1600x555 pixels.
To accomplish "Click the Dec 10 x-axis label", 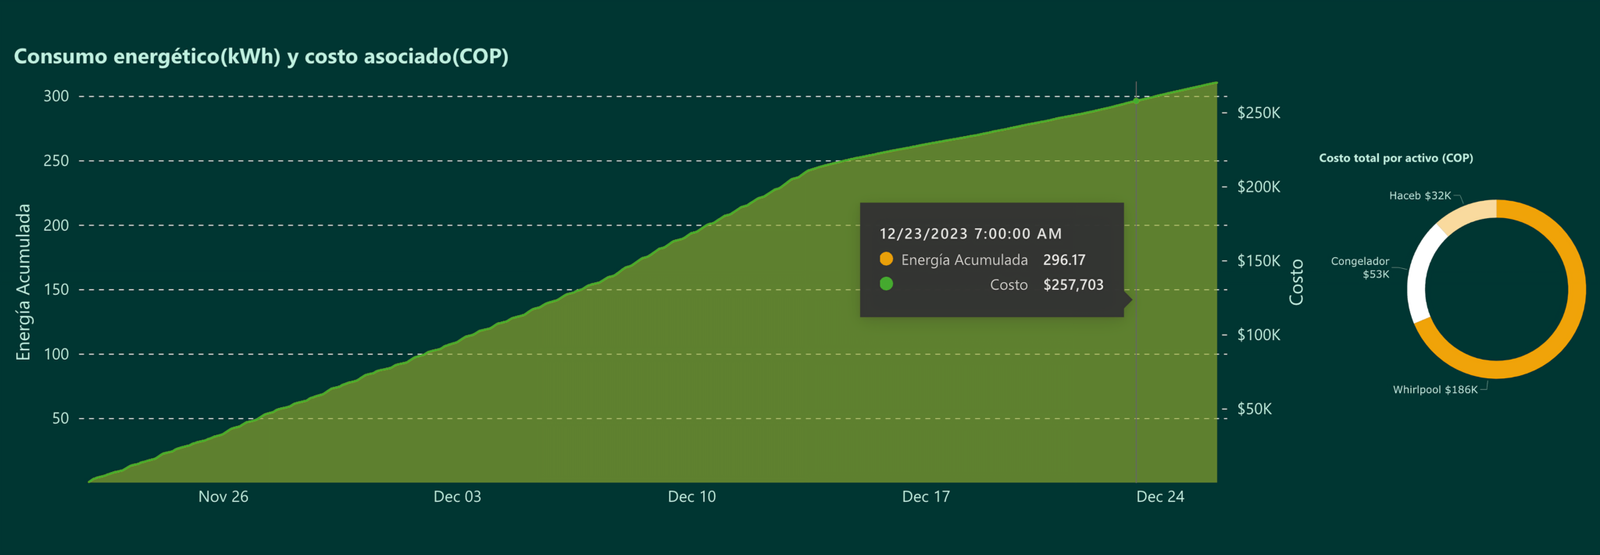I will point(692,497).
